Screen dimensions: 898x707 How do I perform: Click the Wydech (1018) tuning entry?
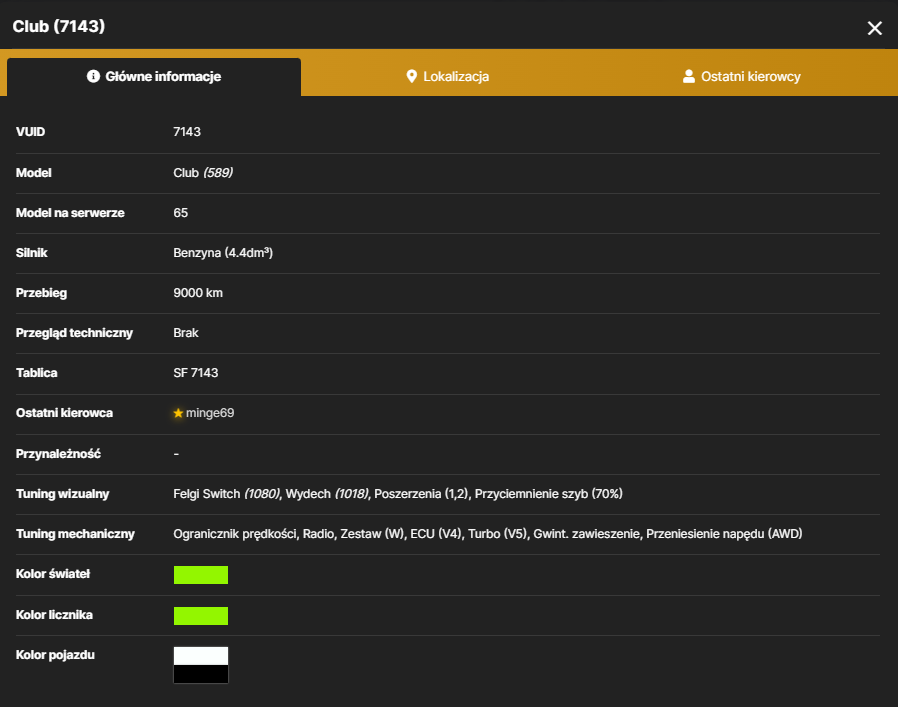328,494
